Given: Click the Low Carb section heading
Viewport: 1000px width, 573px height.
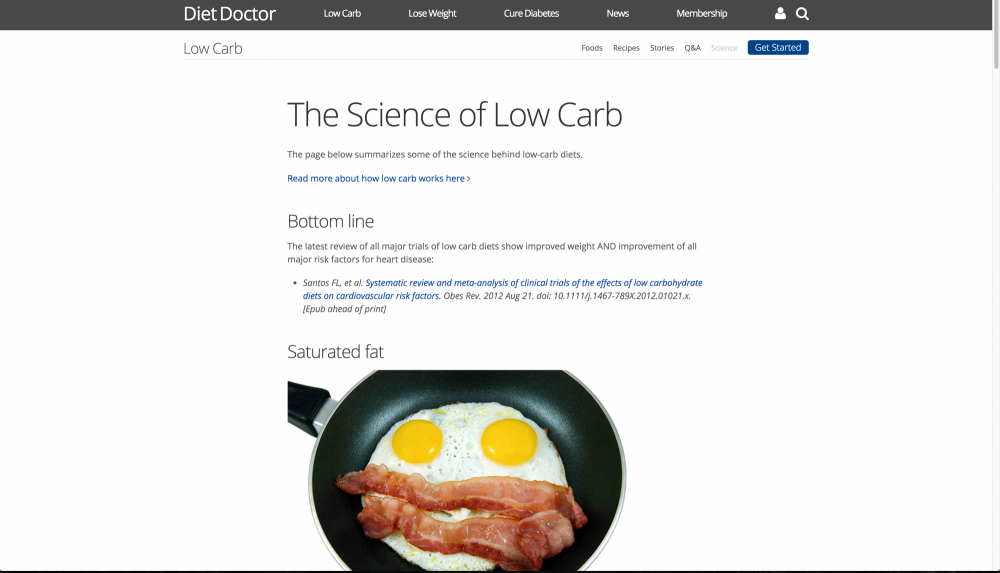Looking at the screenshot, I should point(213,48).
